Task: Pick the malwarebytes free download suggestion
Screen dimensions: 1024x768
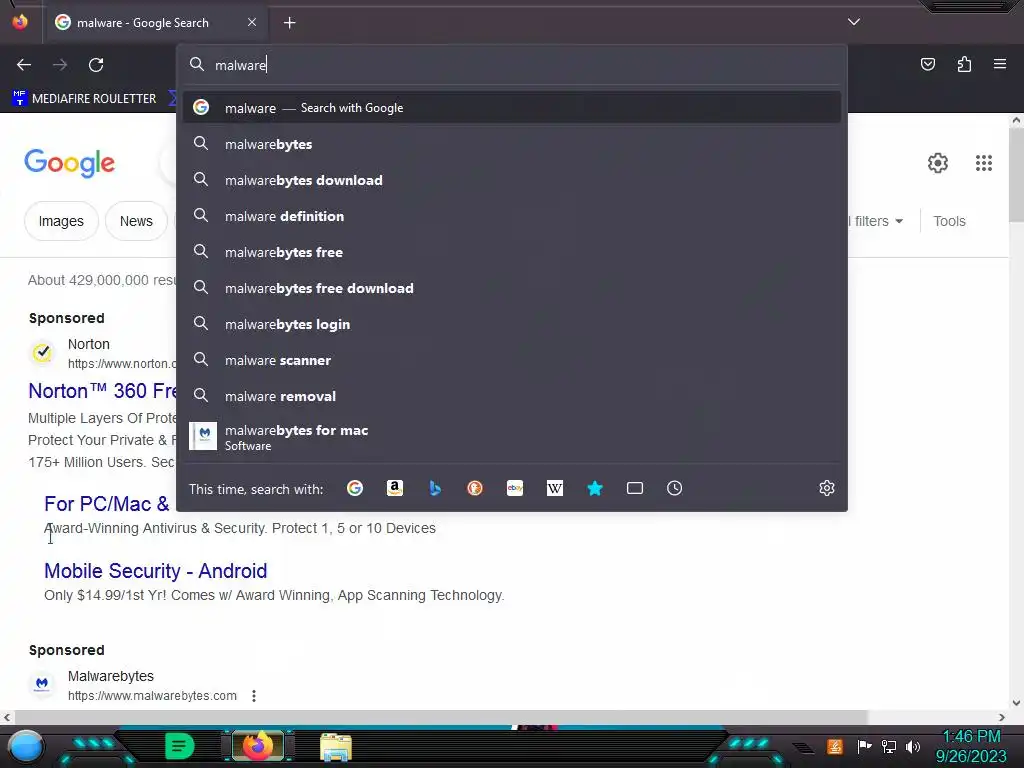Action: 512,287
